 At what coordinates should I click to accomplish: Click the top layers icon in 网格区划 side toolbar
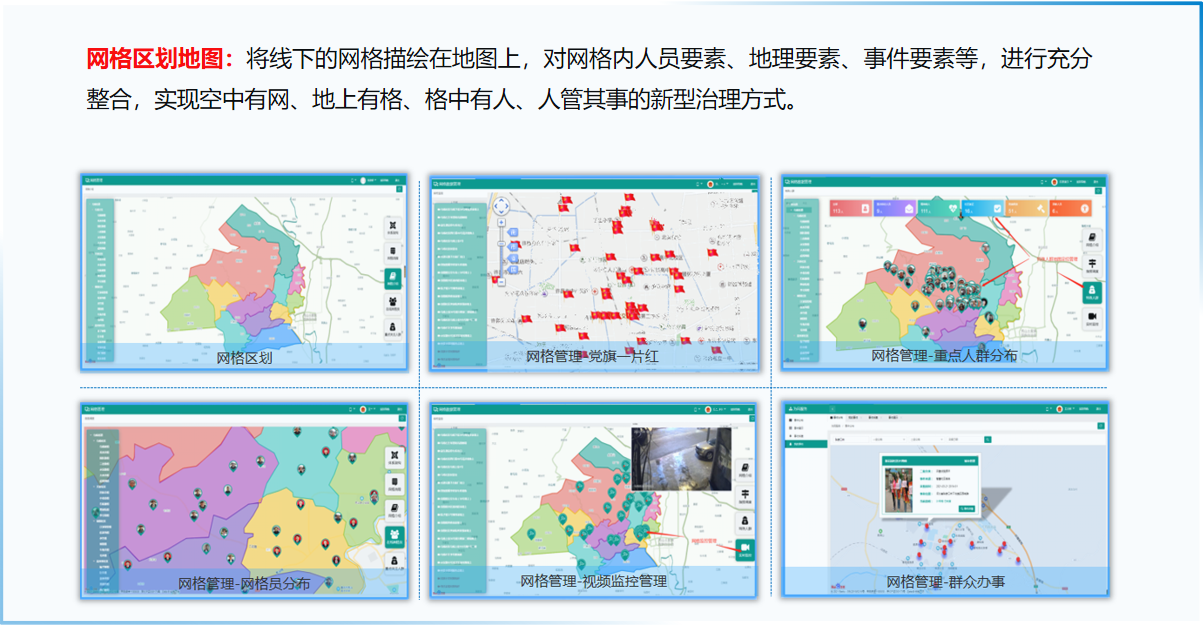tap(393, 228)
